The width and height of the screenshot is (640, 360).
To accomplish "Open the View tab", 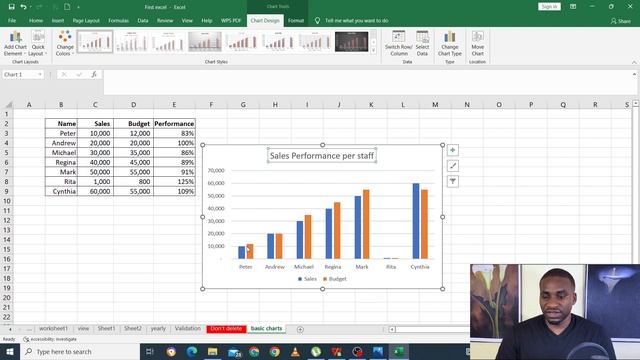I will click(x=187, y=20).
